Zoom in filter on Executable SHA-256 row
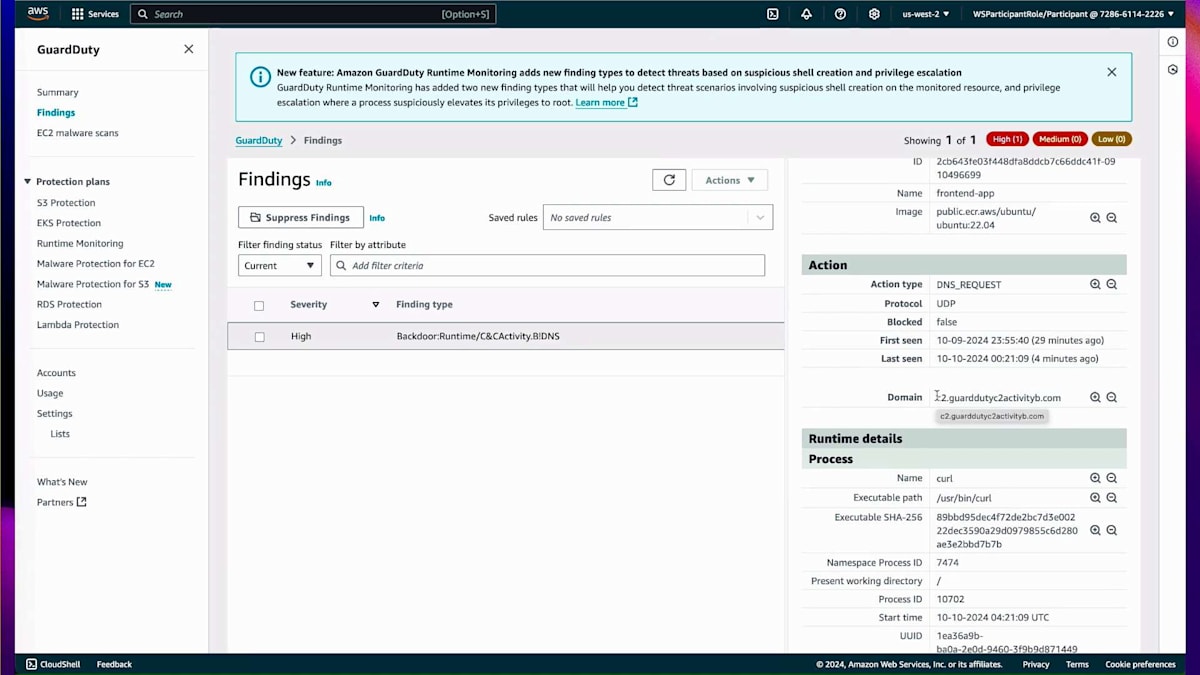The width and height of the screenshot is (1200, 675). tap(1095, 531)
